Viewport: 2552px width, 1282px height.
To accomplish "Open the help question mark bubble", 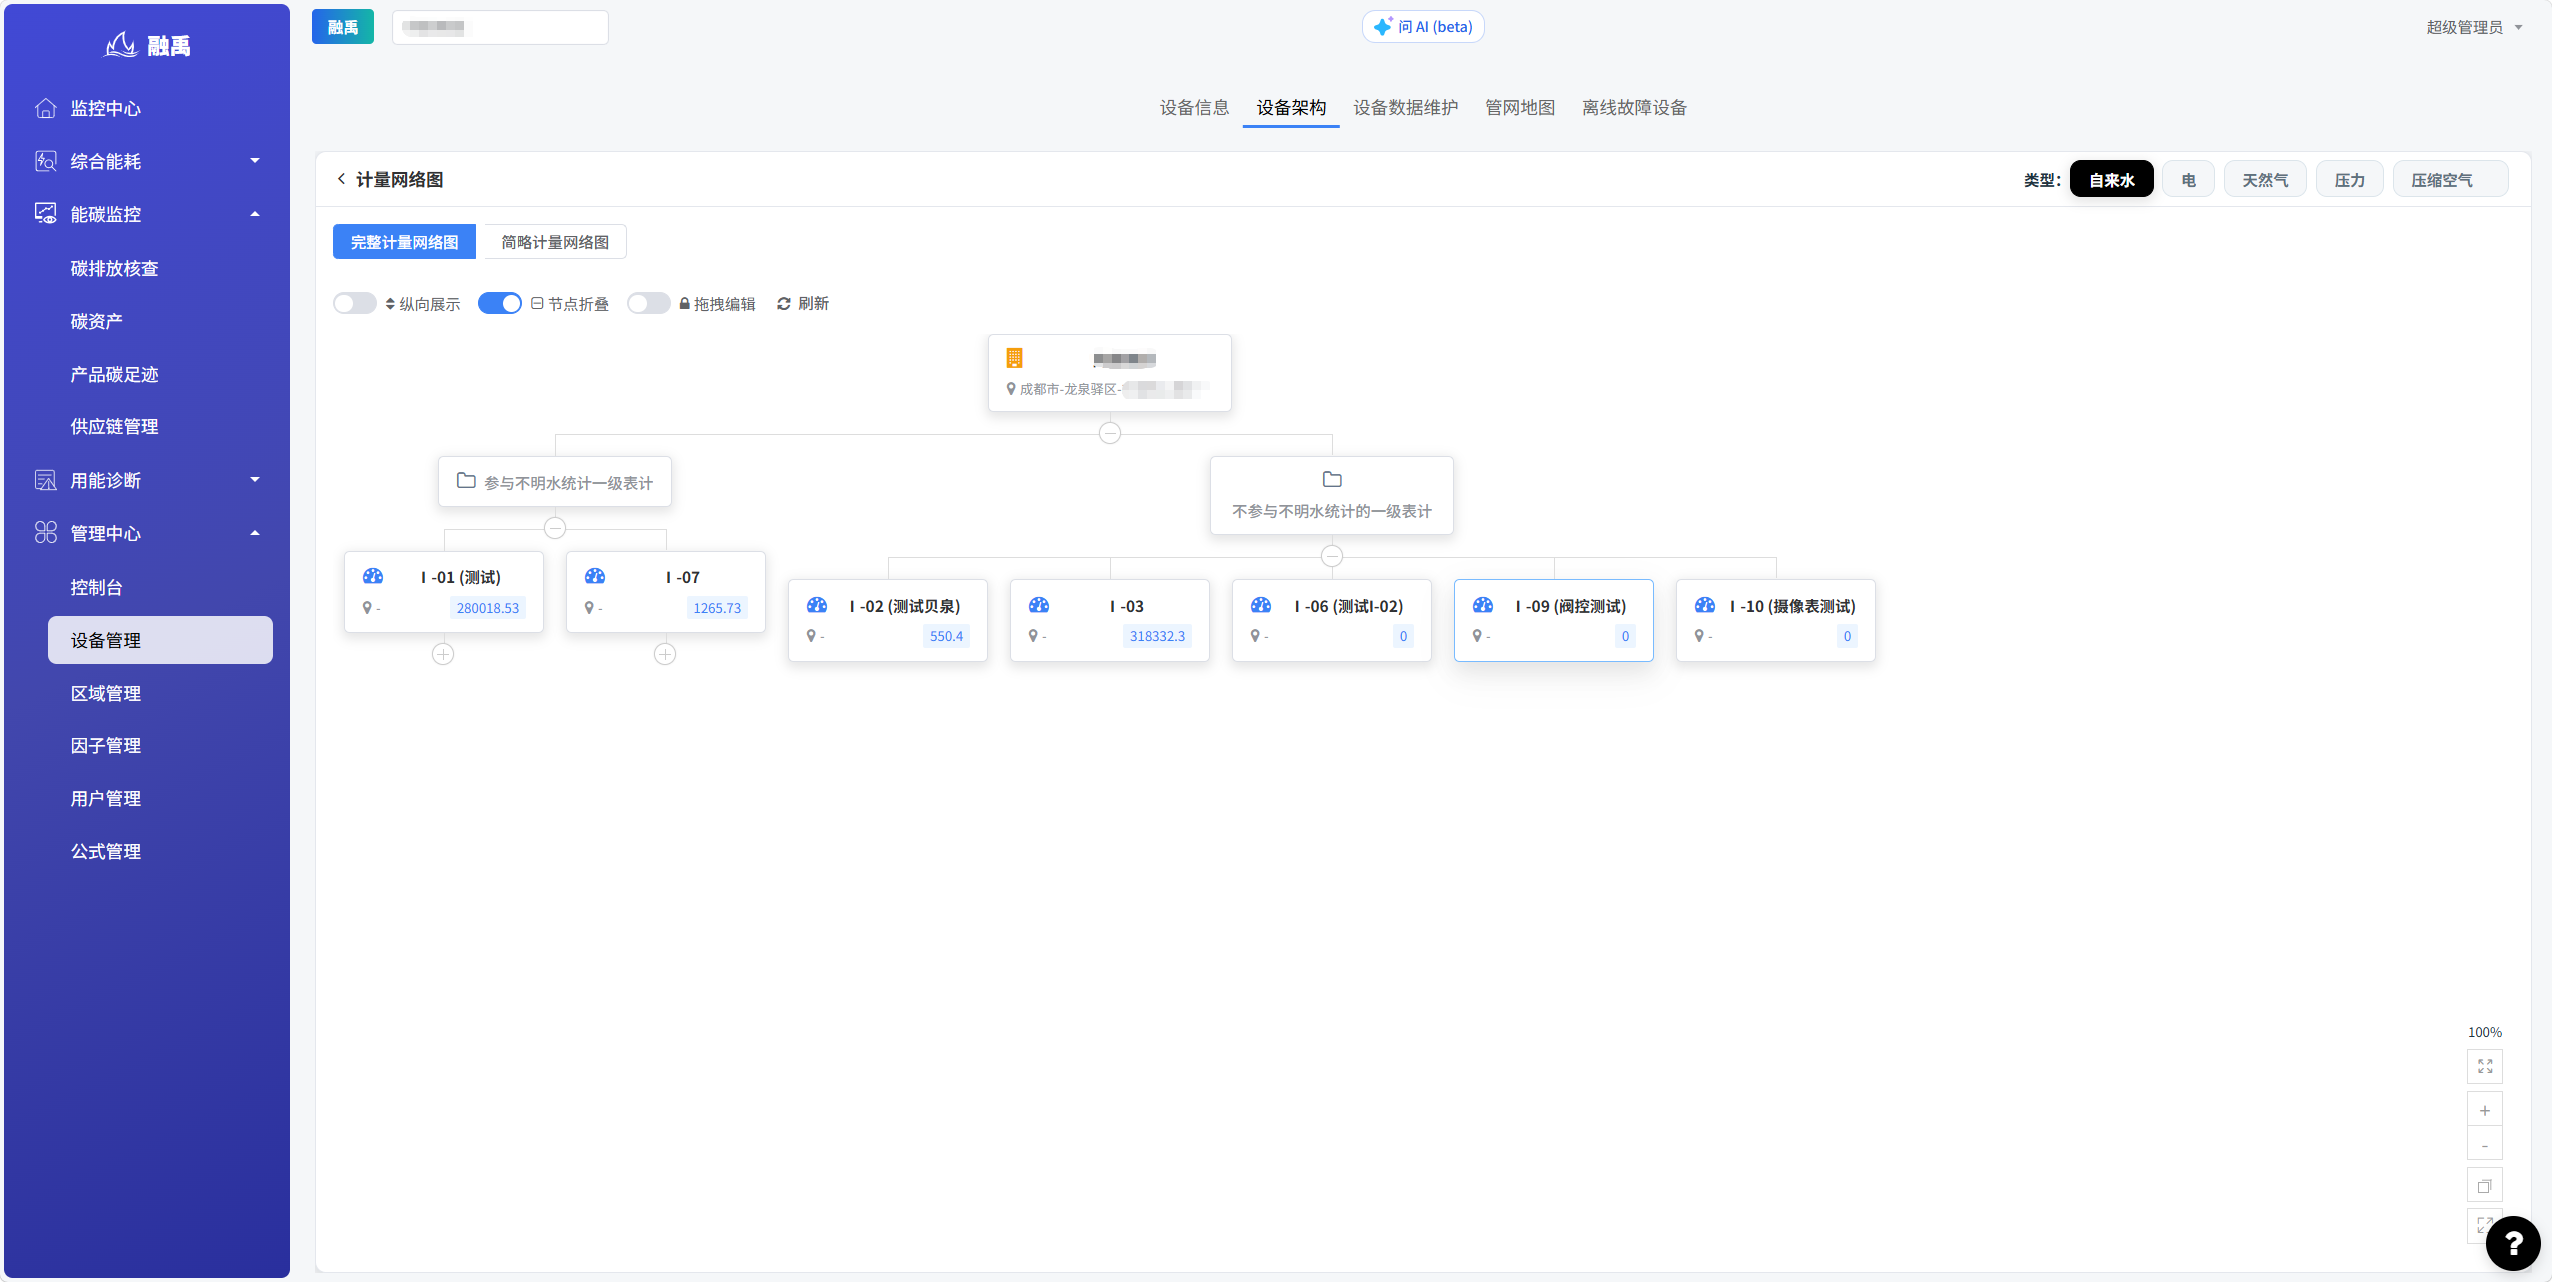I will pyautogui.click(x=2512, y=1243).
